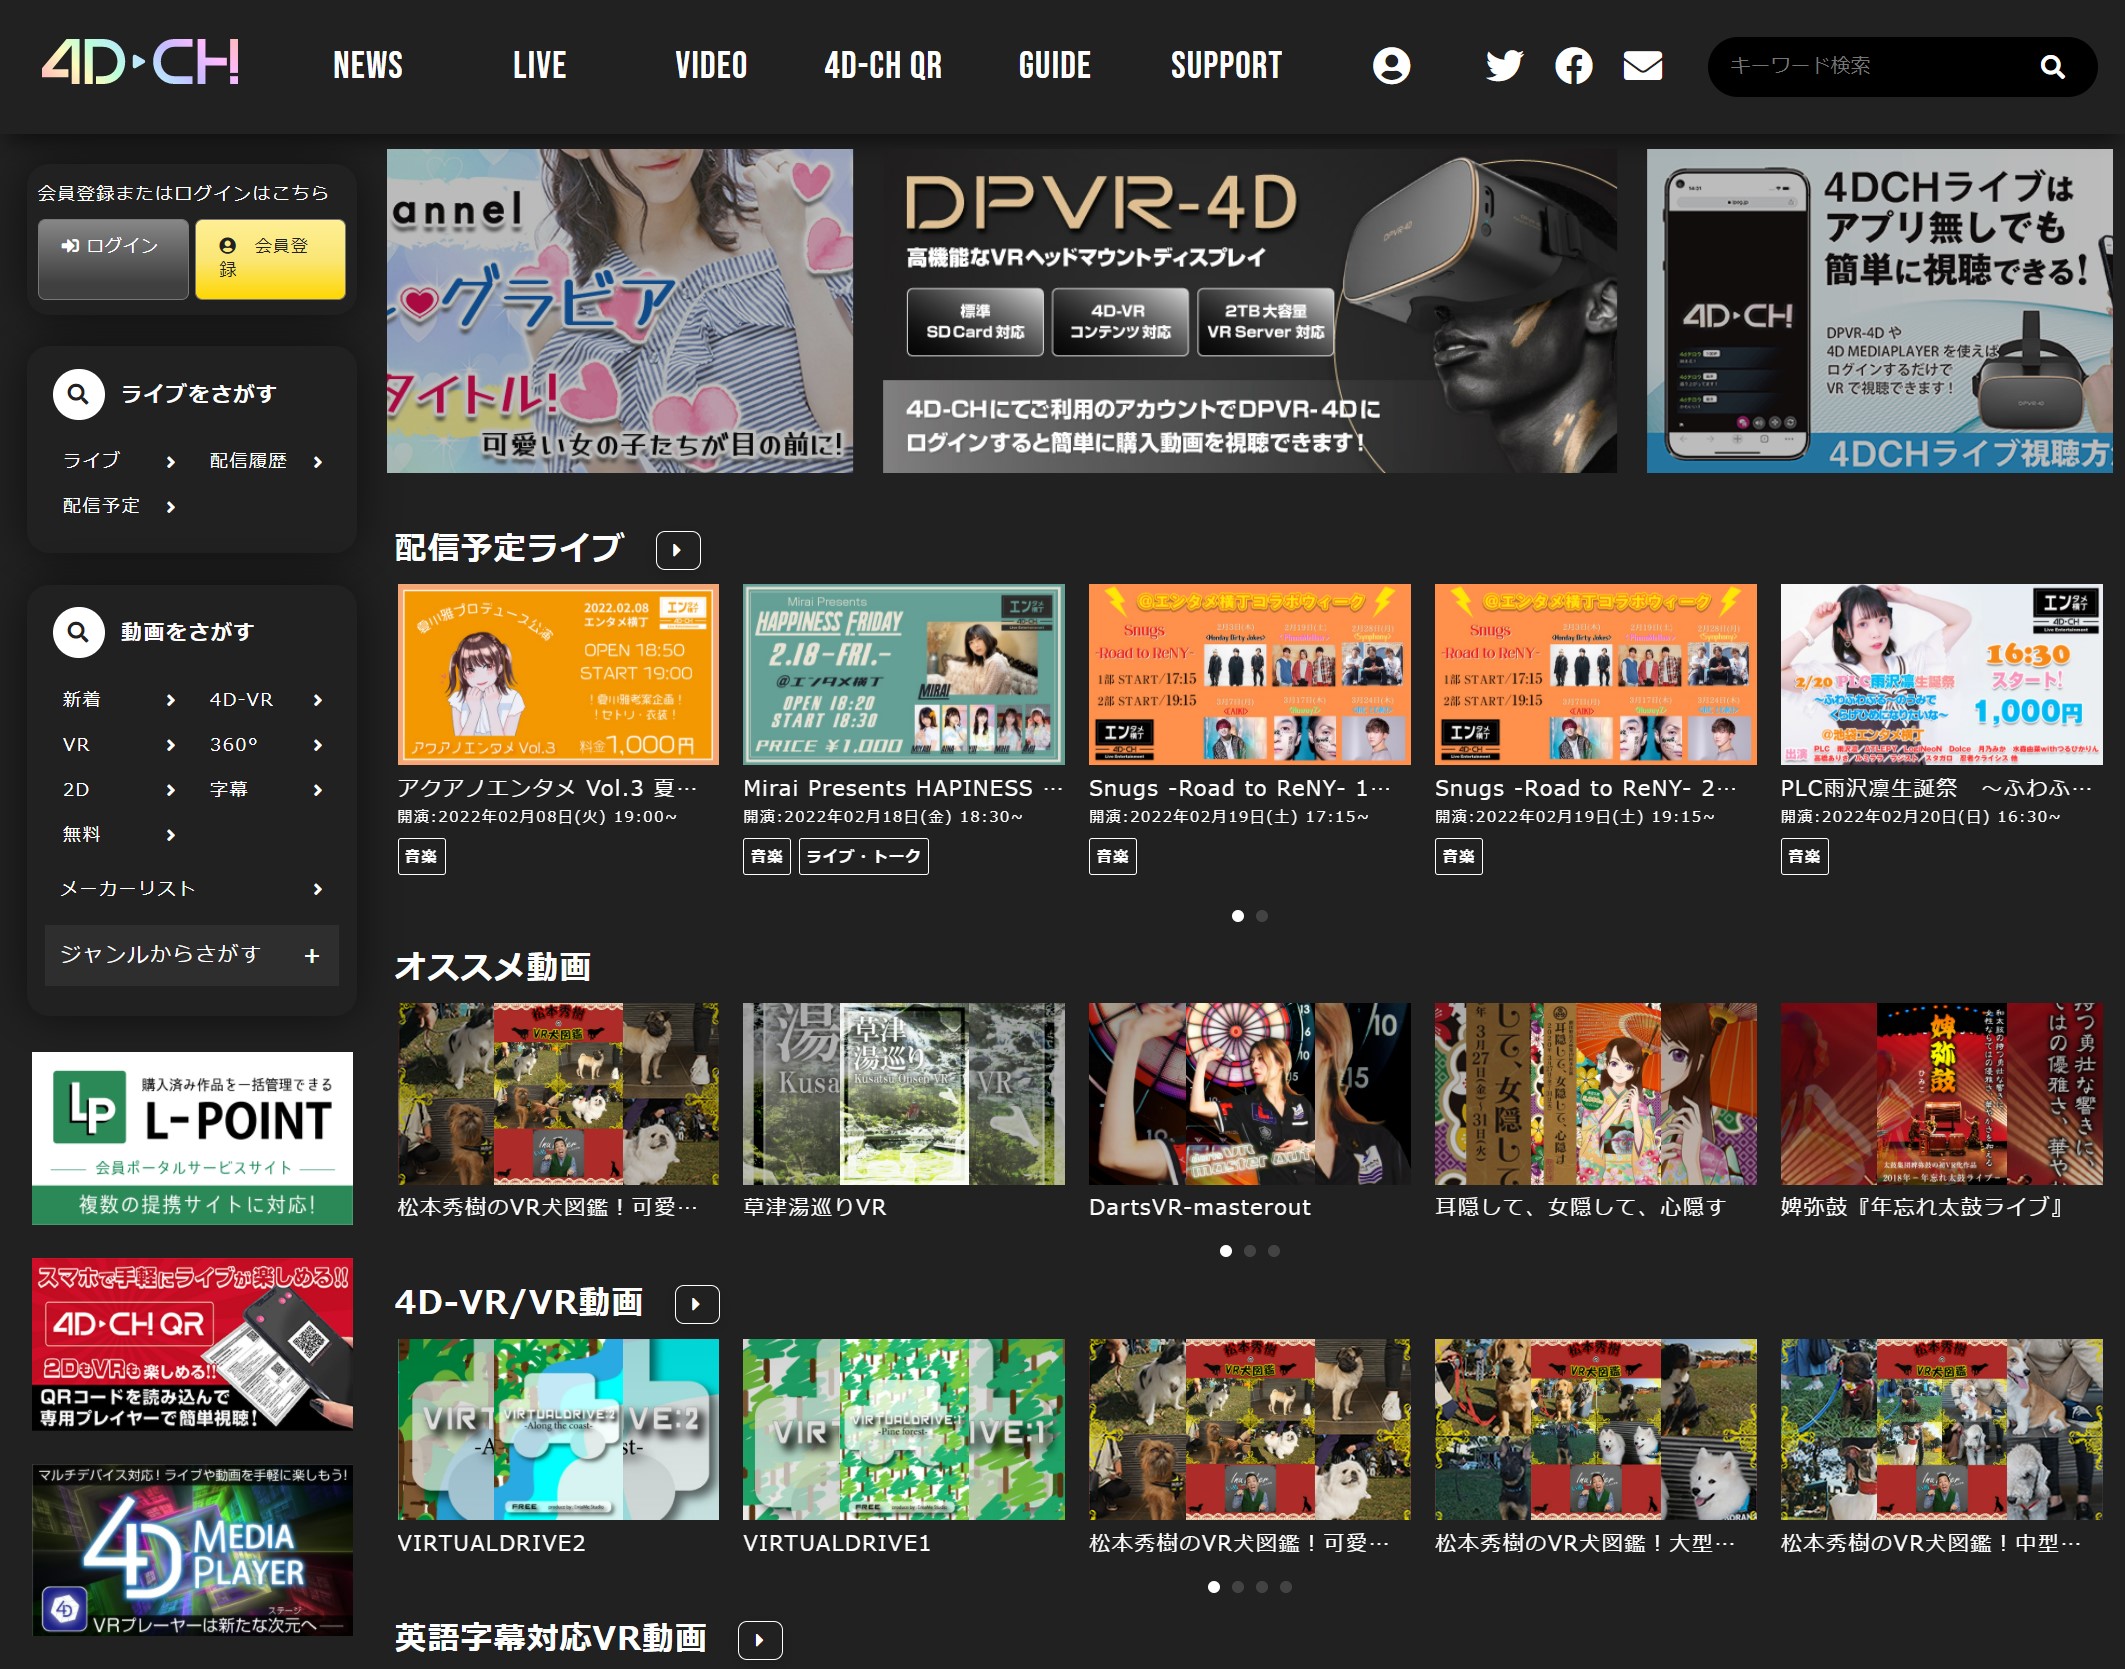Go to the SUPPORT menu item
This screenshot has width=2125, height=1669.
(1226, 66)
